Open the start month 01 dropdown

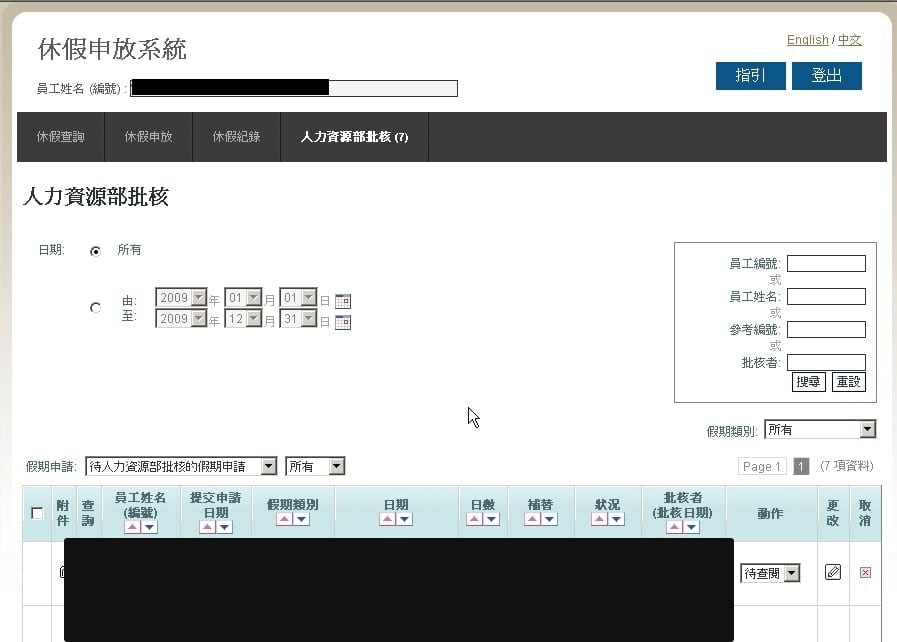click(243, 298)
